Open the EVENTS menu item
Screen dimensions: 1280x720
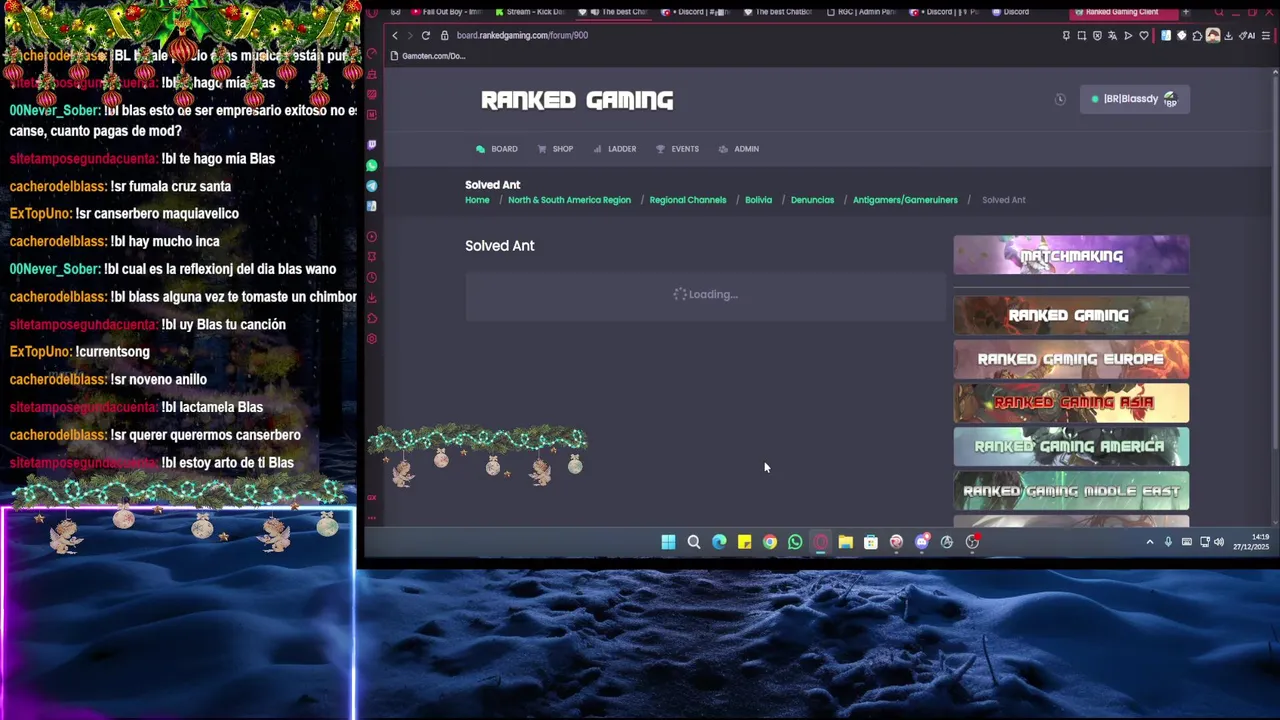point(678,149)
